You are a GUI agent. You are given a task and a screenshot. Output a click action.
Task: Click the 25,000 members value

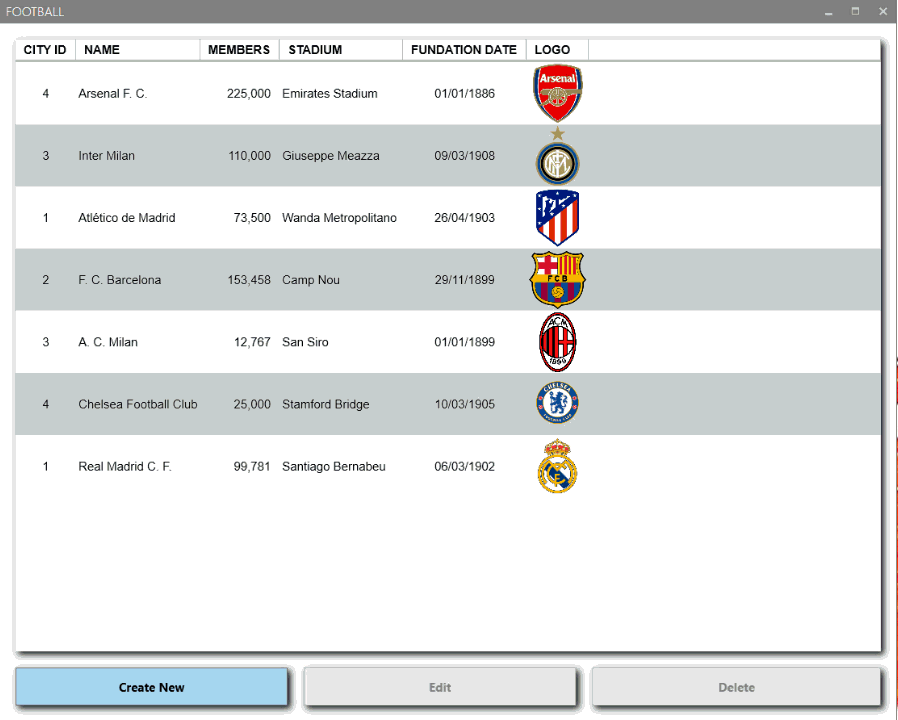[x=252, y=404]
